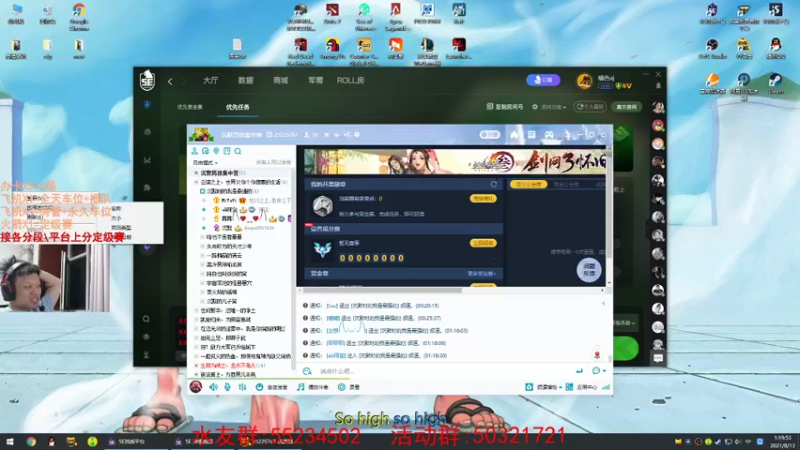Expand the red highlighted channel row
Image resolution: width=800 pixels, height=450 pixels.
click(196, 366)
